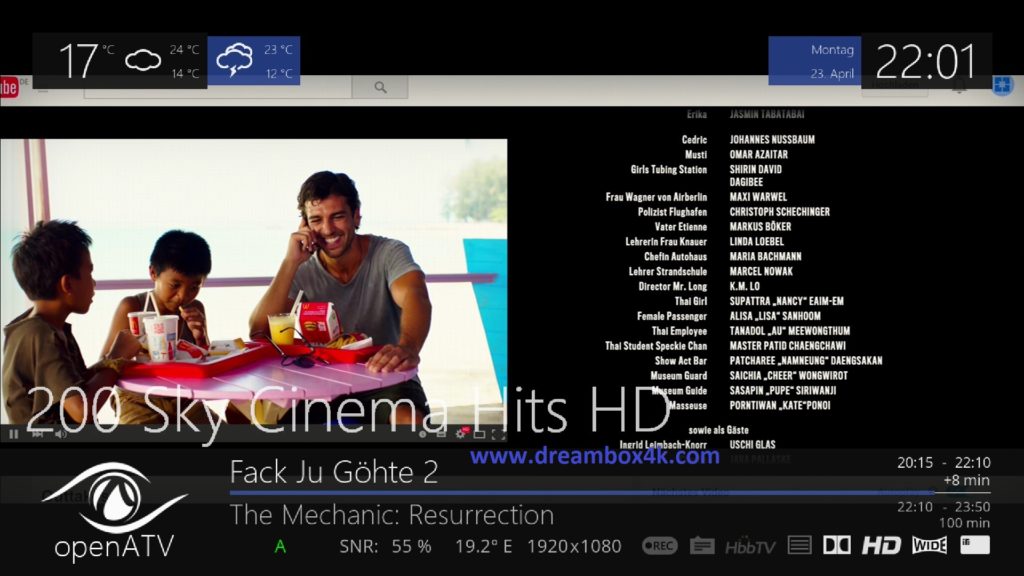This screenshot has height=576, width=1024.
Task: Open the www.dreambox4k.com link
Action: point(594,457)
